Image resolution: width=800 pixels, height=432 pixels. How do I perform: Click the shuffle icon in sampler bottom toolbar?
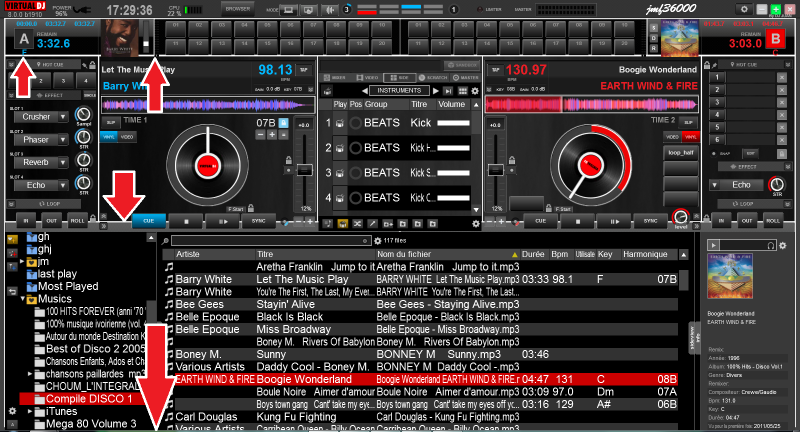pos(357,223)
